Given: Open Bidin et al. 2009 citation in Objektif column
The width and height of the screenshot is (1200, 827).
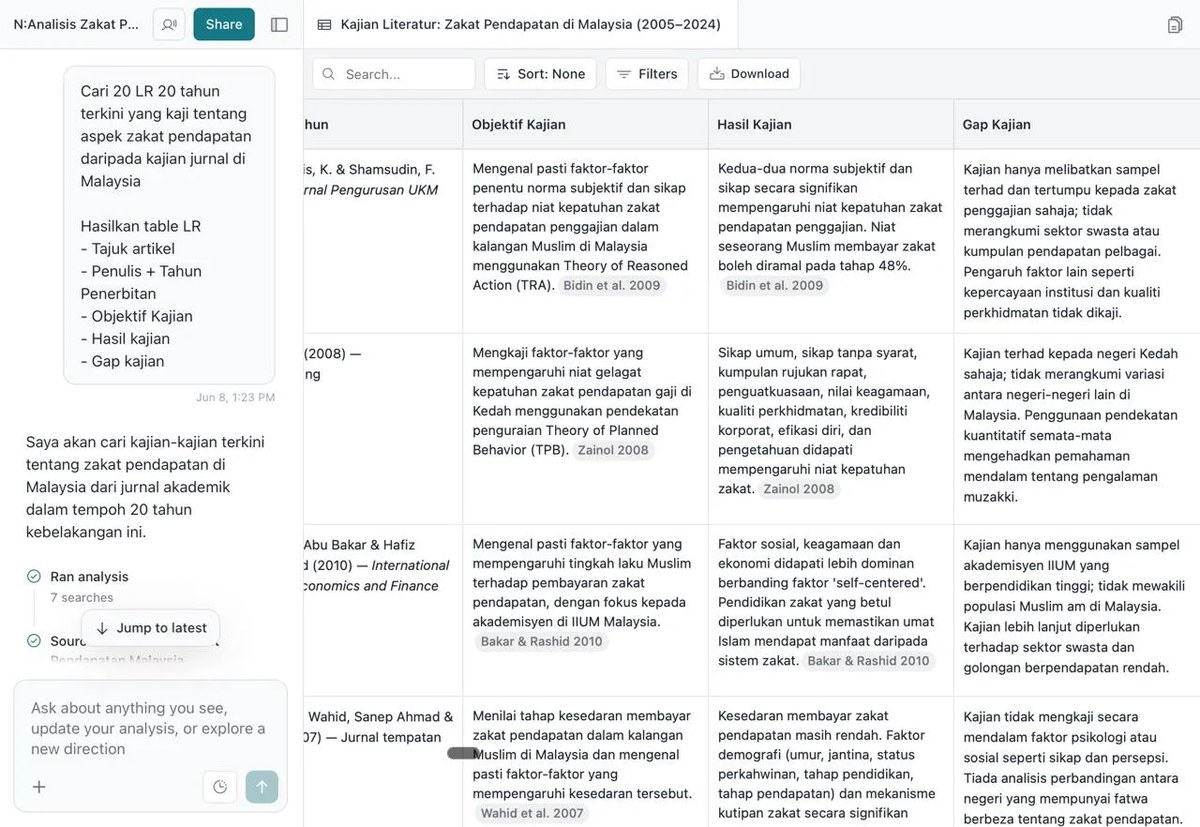Looking at the screenshot, I should [x=612, y=285].
